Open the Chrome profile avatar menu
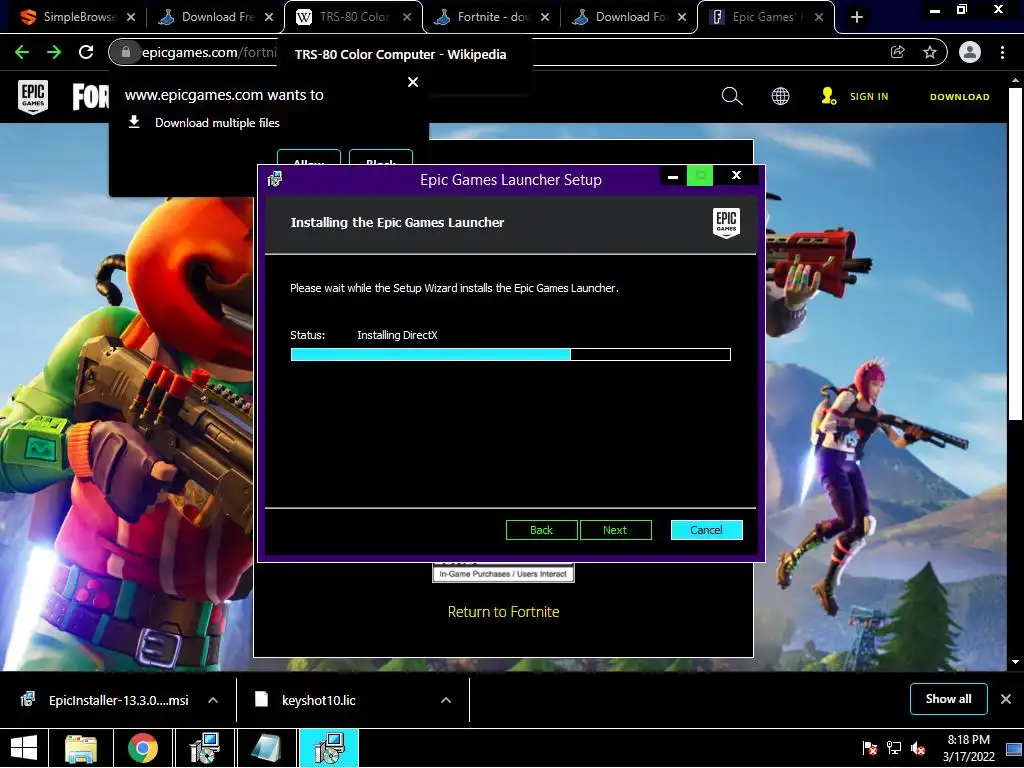 click(970, 52)
